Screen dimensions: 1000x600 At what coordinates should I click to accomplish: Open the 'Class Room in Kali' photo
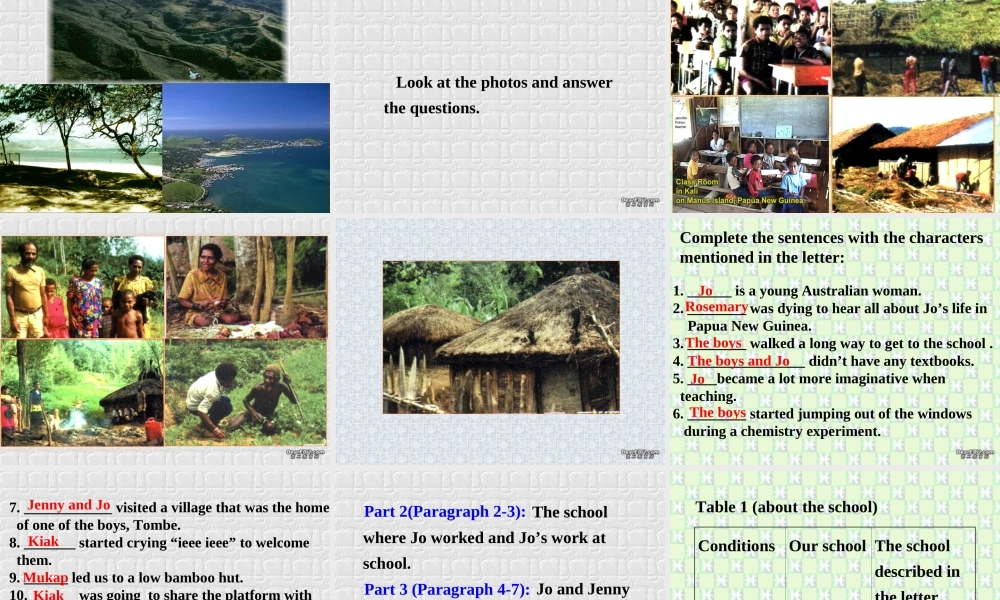(751, 154)
